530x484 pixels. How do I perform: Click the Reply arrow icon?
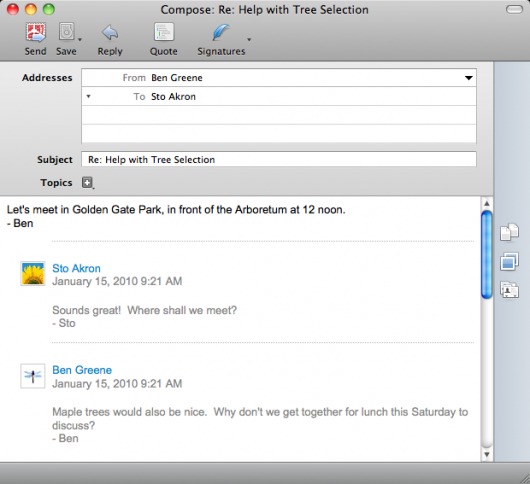[110, 33]
